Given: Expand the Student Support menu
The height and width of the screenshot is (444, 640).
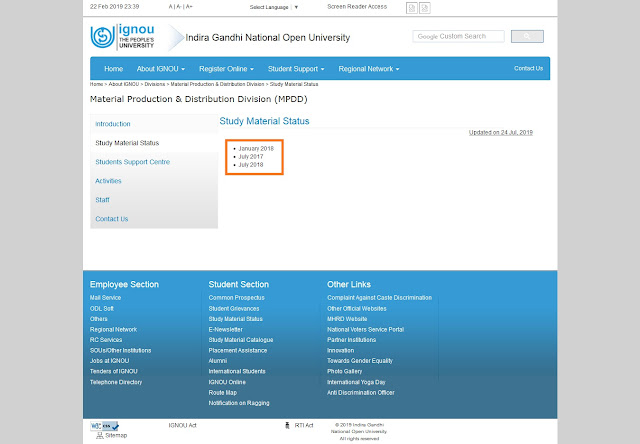Looking at the screenshot, I should 296,69.
